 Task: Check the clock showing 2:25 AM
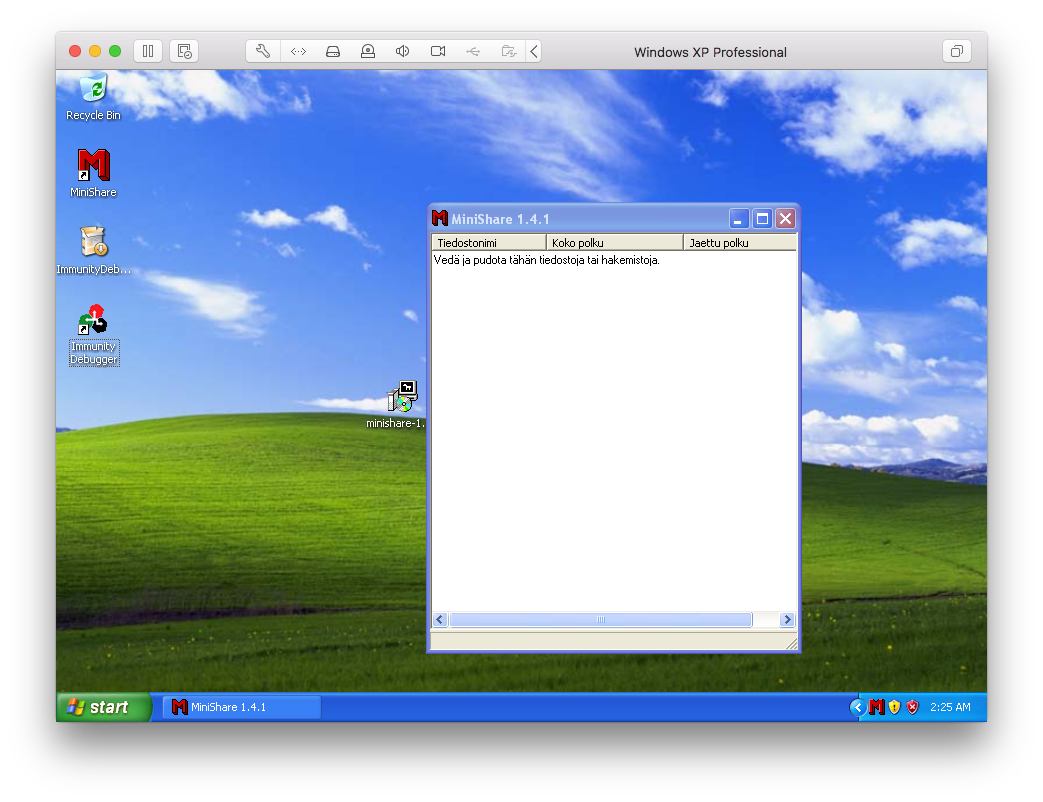950,707
